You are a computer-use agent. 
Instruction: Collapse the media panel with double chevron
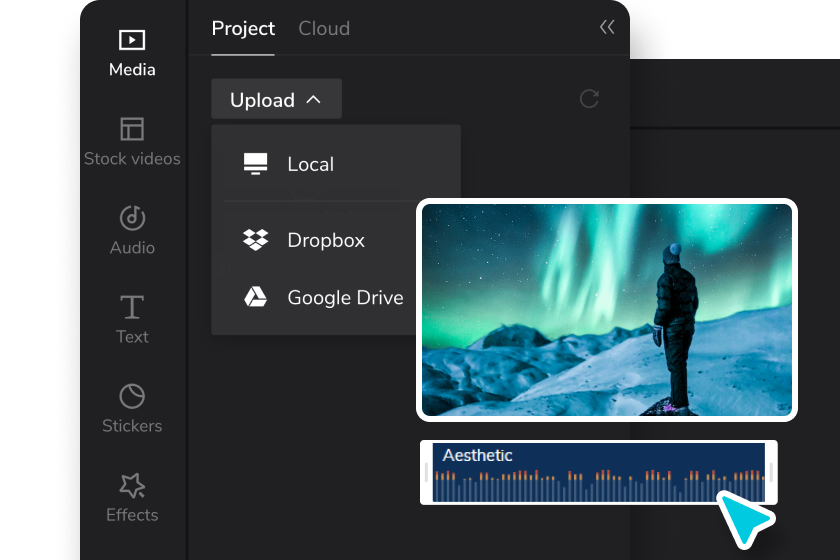607,27
